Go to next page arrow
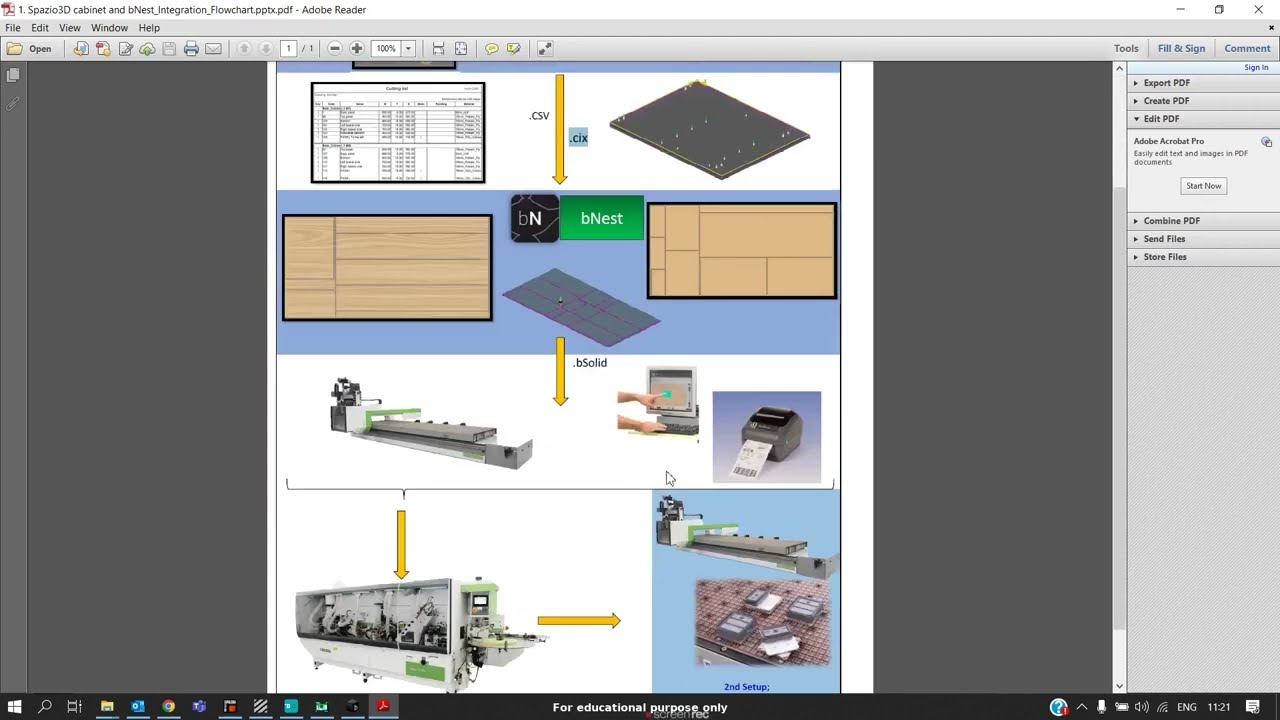This screenshot has width=1280, height=720. point(266,48)
